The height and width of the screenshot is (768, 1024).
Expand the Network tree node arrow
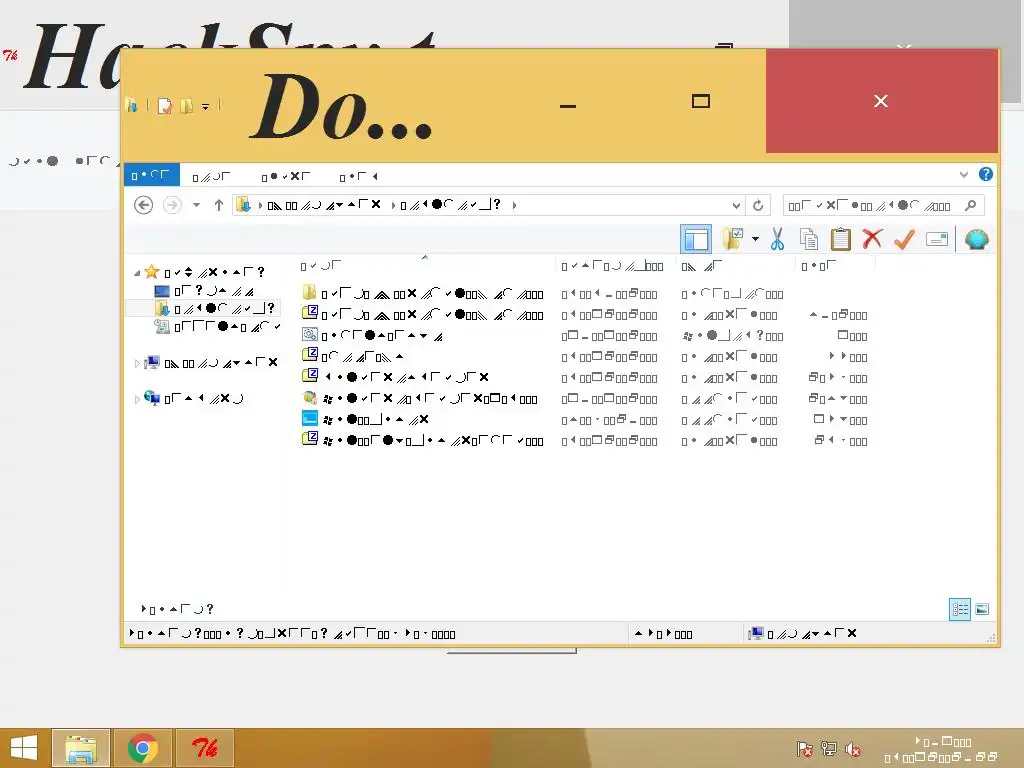(137, 398)
